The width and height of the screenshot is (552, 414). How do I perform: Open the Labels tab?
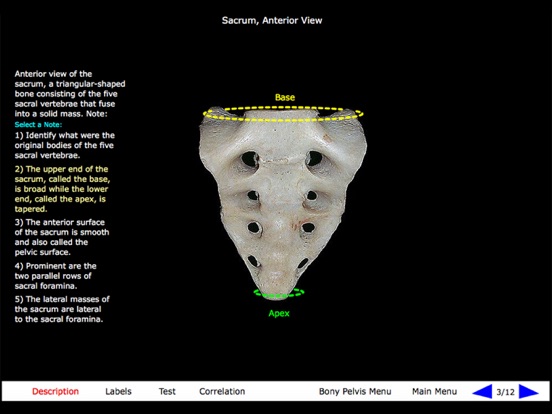click(118, 391)
